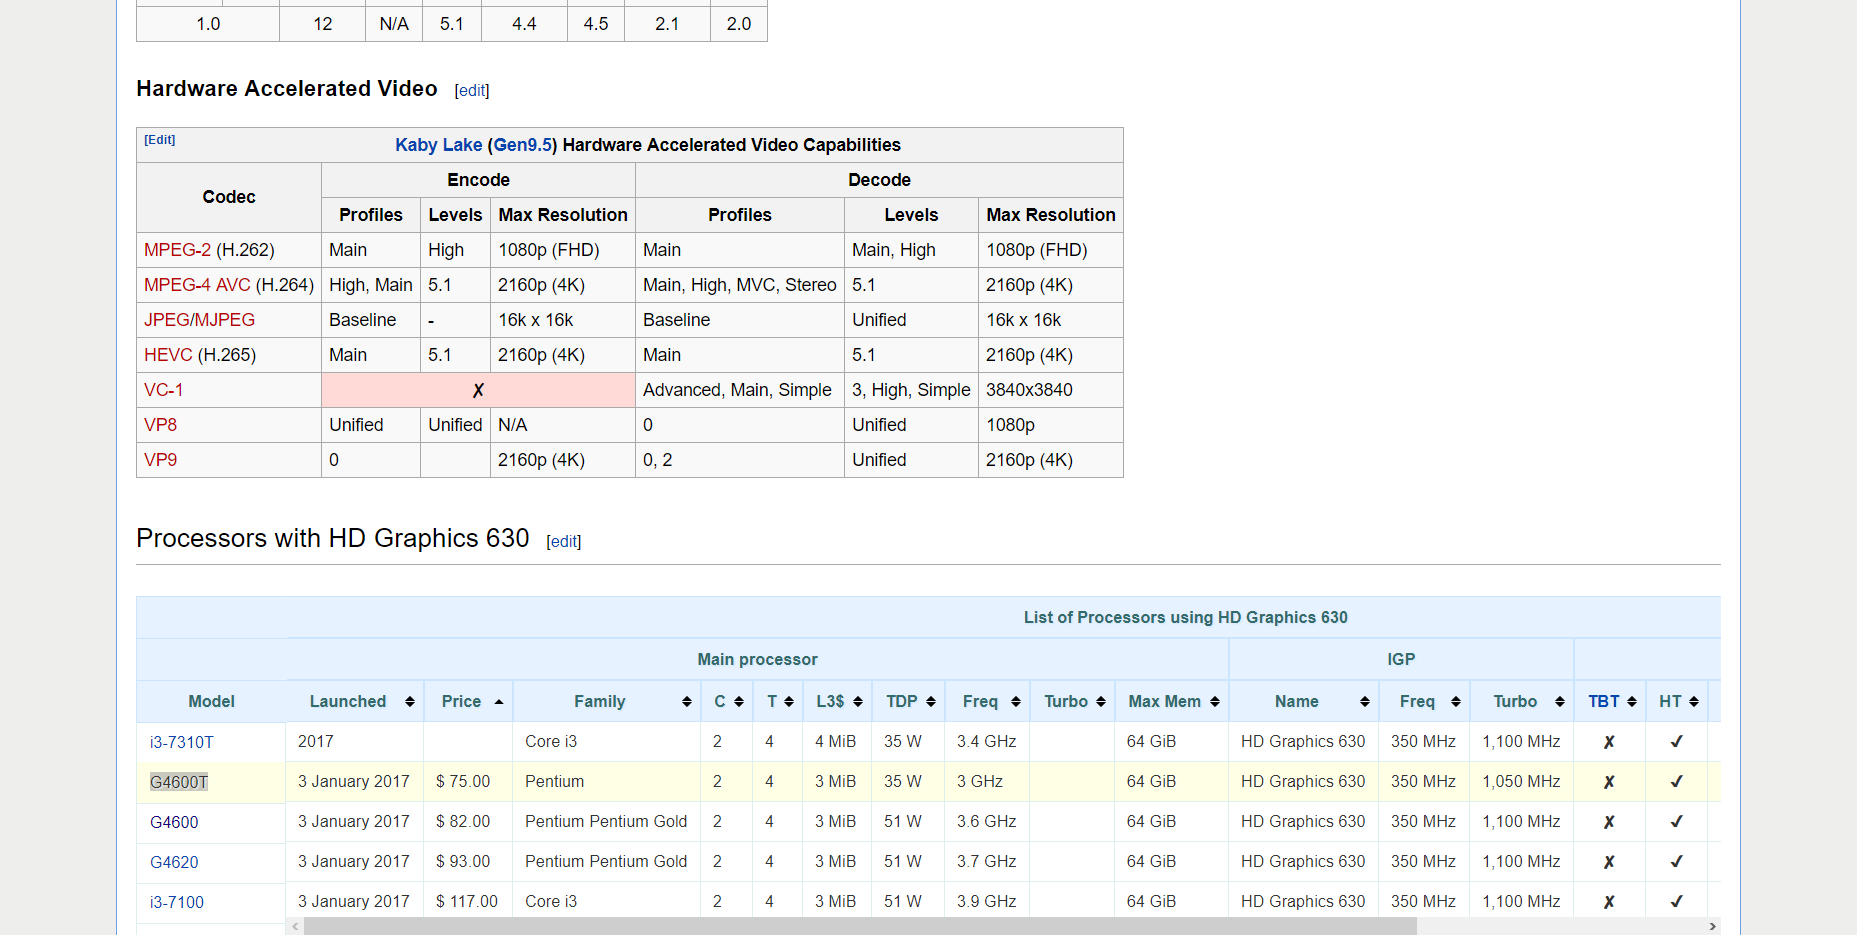
Task: Select the 3.9 GHz frequency cell
Action: tap(987, 901)
